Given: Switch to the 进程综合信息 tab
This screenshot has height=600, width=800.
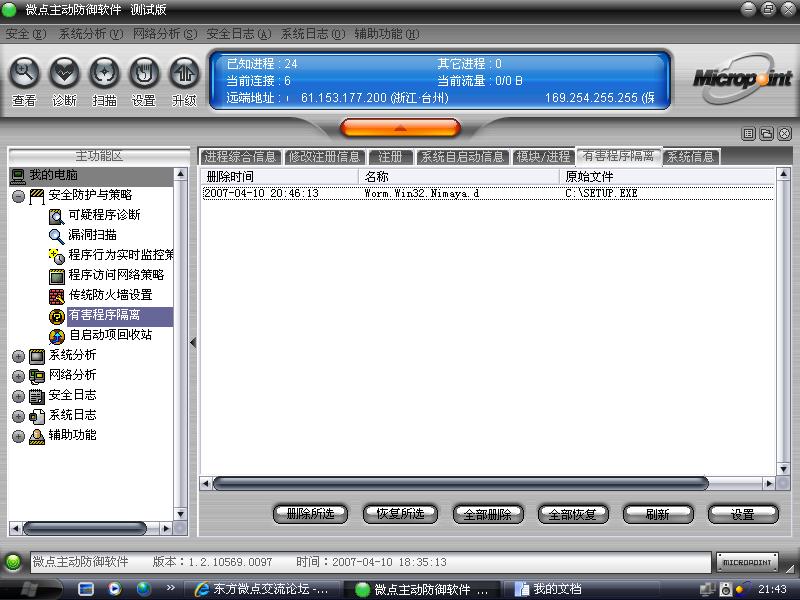Looking at the screenshot, I should 240,157.
